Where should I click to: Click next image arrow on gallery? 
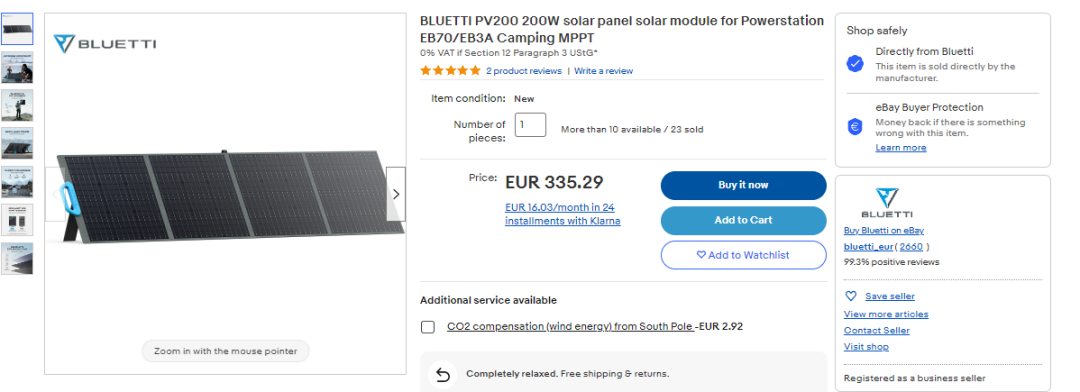pos(395,194)
